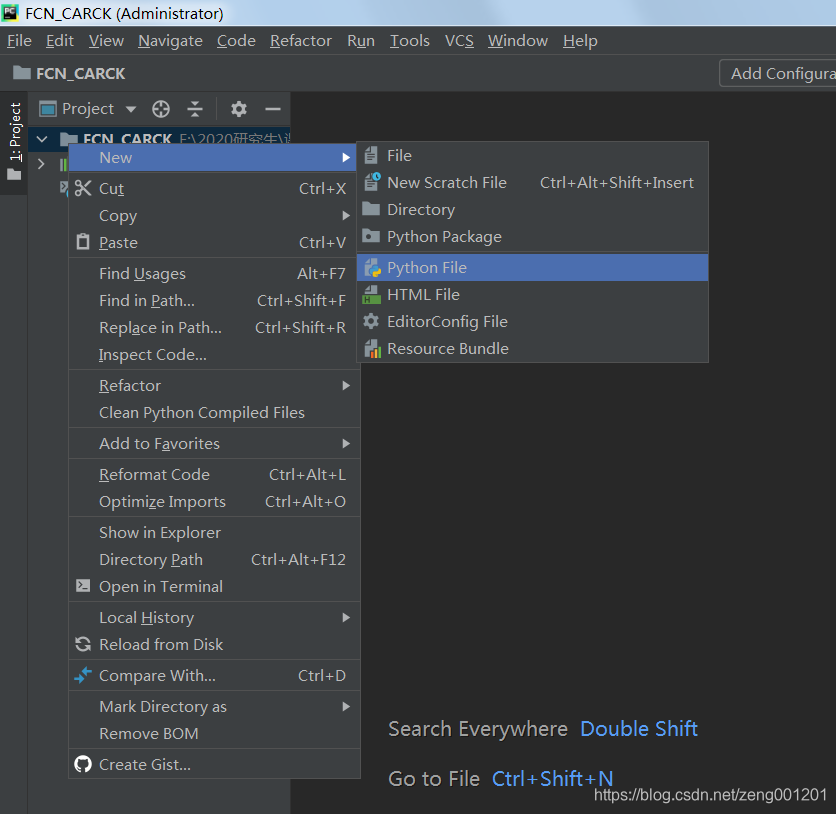Click the Compare With arrows icon
This screenshot has height=814, width=836.
coord(83,675)
